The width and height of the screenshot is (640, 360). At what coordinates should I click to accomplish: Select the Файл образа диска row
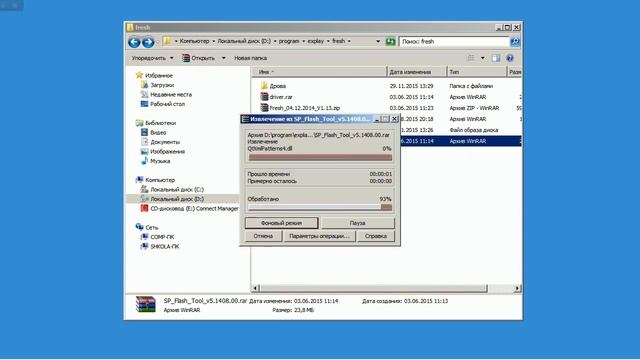click(473, 130)
